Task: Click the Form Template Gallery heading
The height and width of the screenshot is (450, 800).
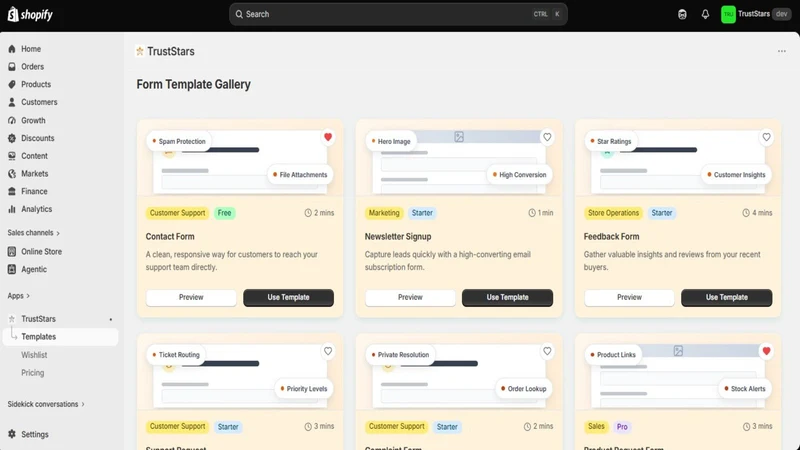Action: pos(193,84)
